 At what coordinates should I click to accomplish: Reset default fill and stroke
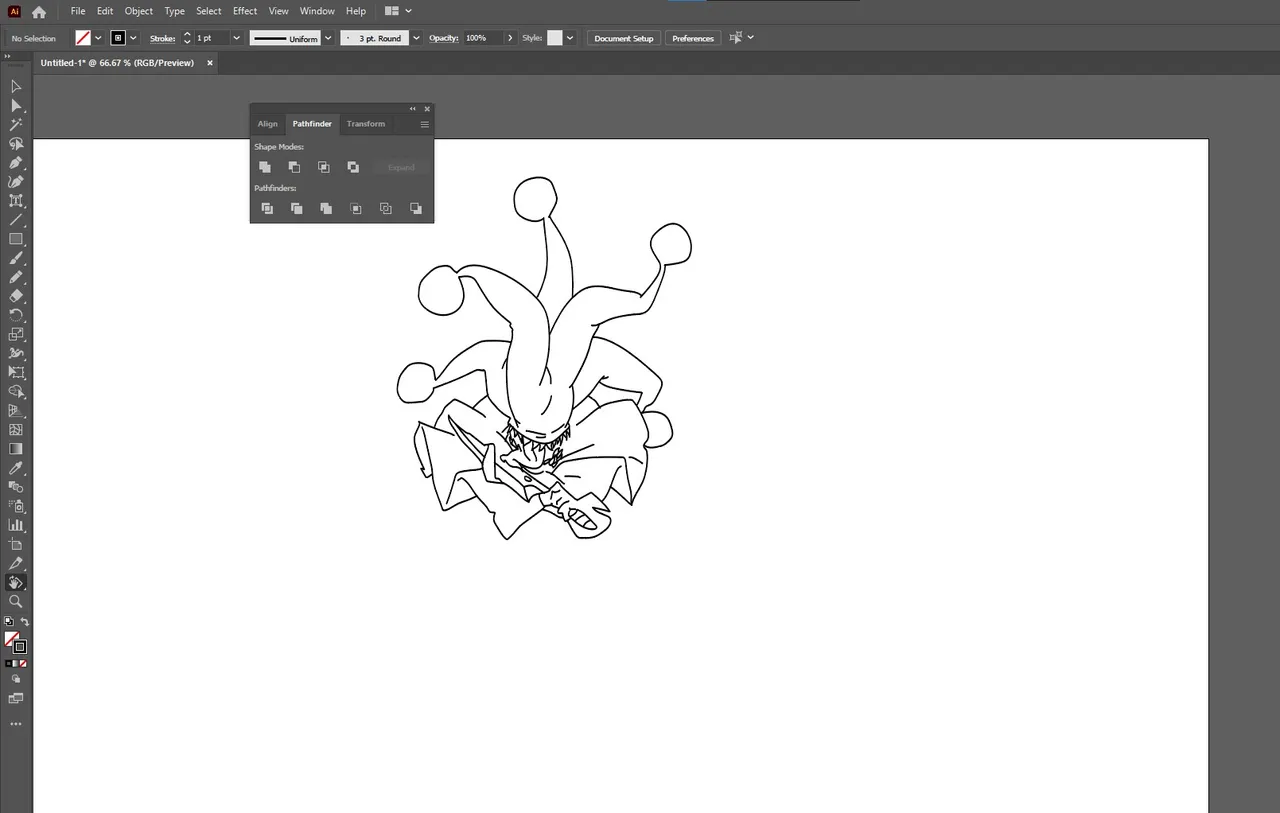pos(9,622)
